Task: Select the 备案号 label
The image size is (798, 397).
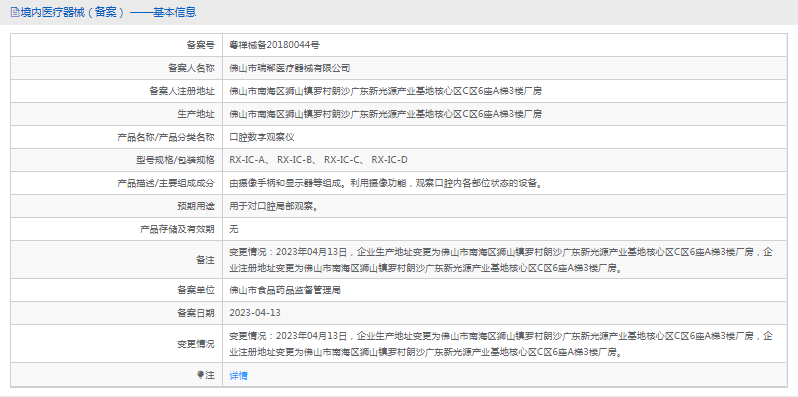Action: click(200, 45)
